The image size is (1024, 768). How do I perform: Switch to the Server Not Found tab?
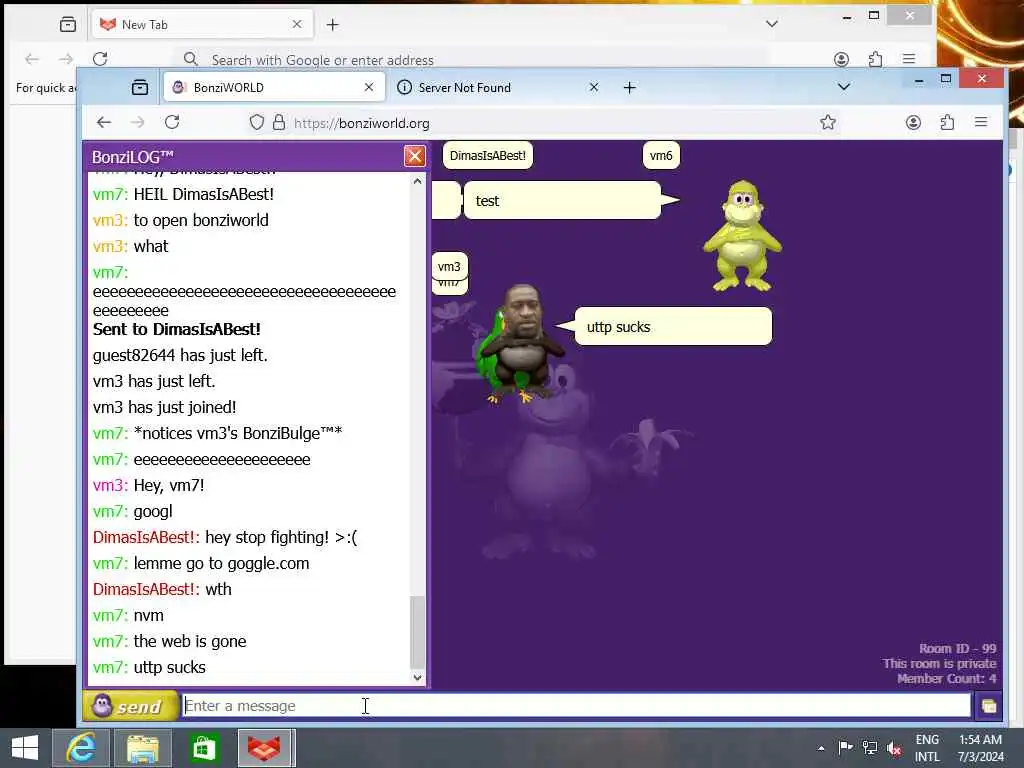498,88
